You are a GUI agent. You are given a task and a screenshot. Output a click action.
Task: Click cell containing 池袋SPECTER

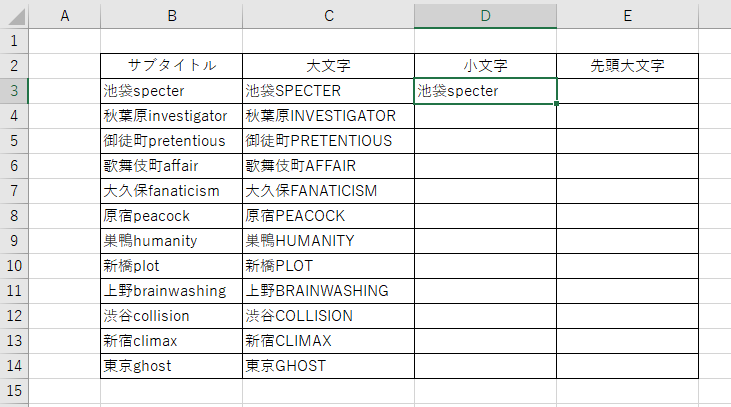pyautogui.click(x=329, y=91)
